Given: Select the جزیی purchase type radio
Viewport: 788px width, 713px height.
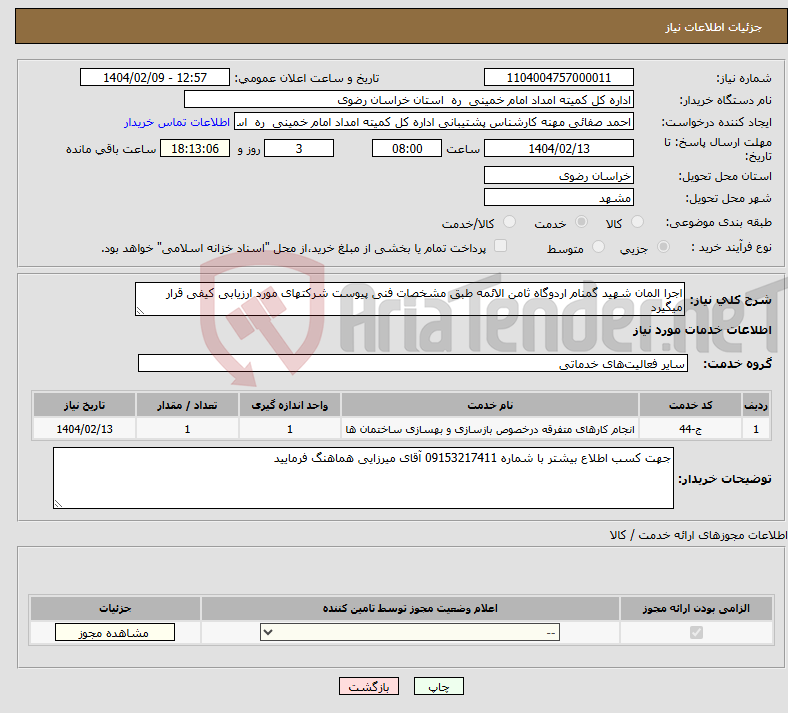Looking at the screenshot, I should click(663, 247).
